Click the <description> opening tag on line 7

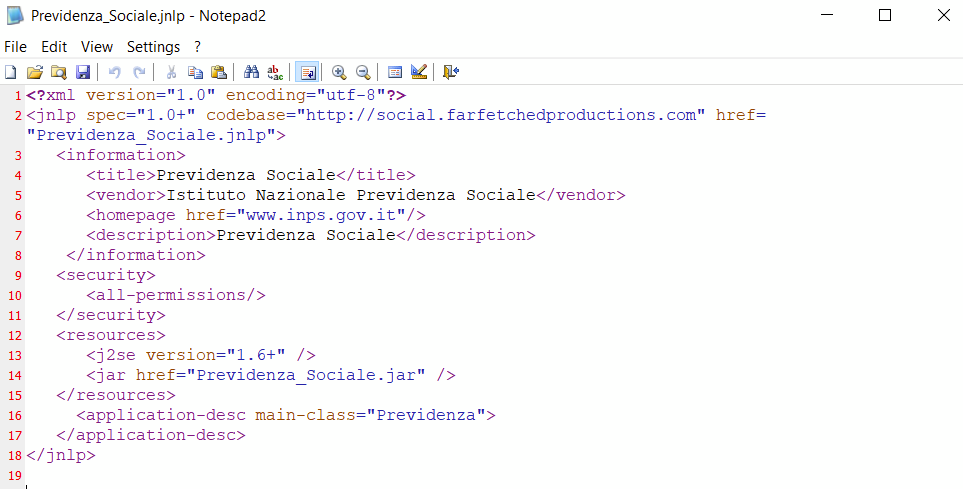[x=151, y=235]
